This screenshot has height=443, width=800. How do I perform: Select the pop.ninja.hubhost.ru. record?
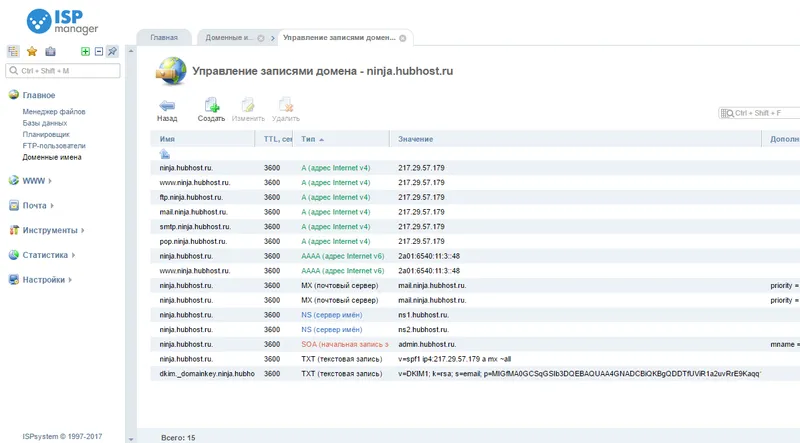pos(475,241)
